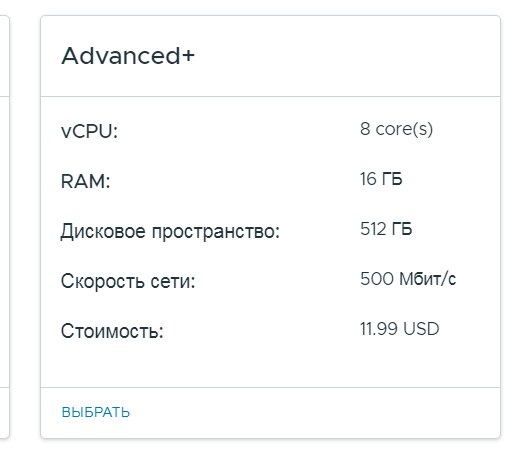Click the divider line above ВЫБРАТЬ

270,387
